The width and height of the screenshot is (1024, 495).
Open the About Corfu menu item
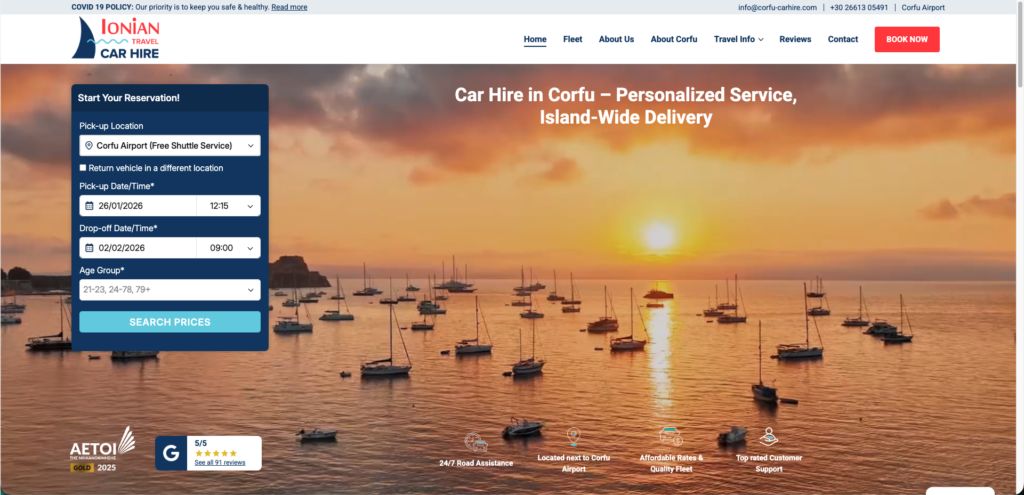673,39
